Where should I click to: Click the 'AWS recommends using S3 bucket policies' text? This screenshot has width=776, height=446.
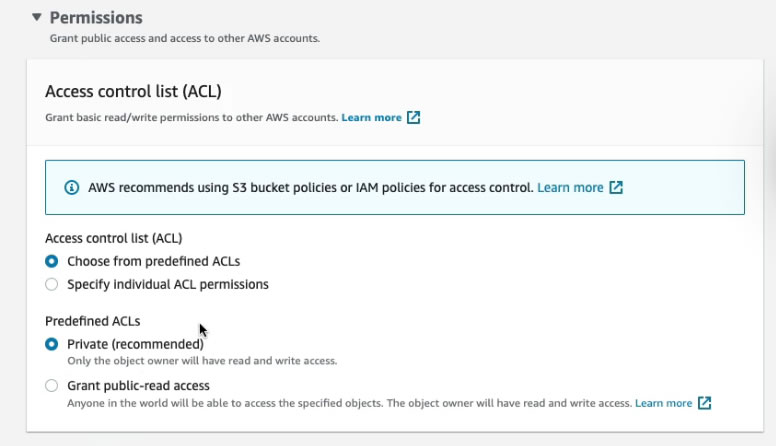pyautogui.click(x=310, y=188)
